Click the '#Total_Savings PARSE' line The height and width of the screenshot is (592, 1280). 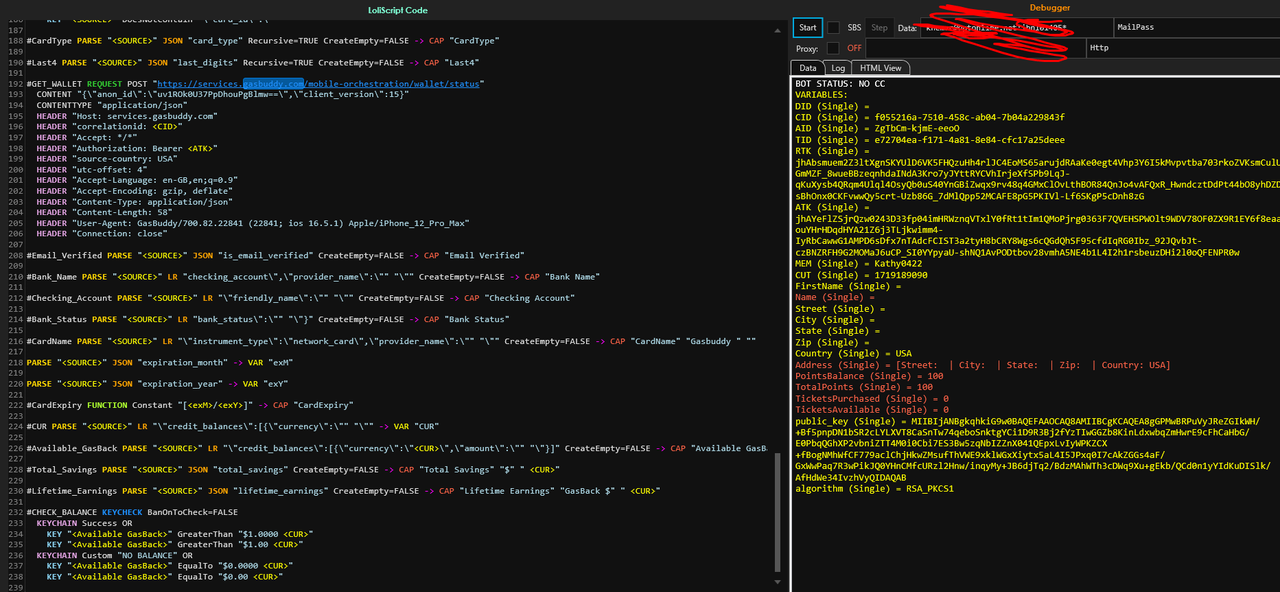point(294,469)
